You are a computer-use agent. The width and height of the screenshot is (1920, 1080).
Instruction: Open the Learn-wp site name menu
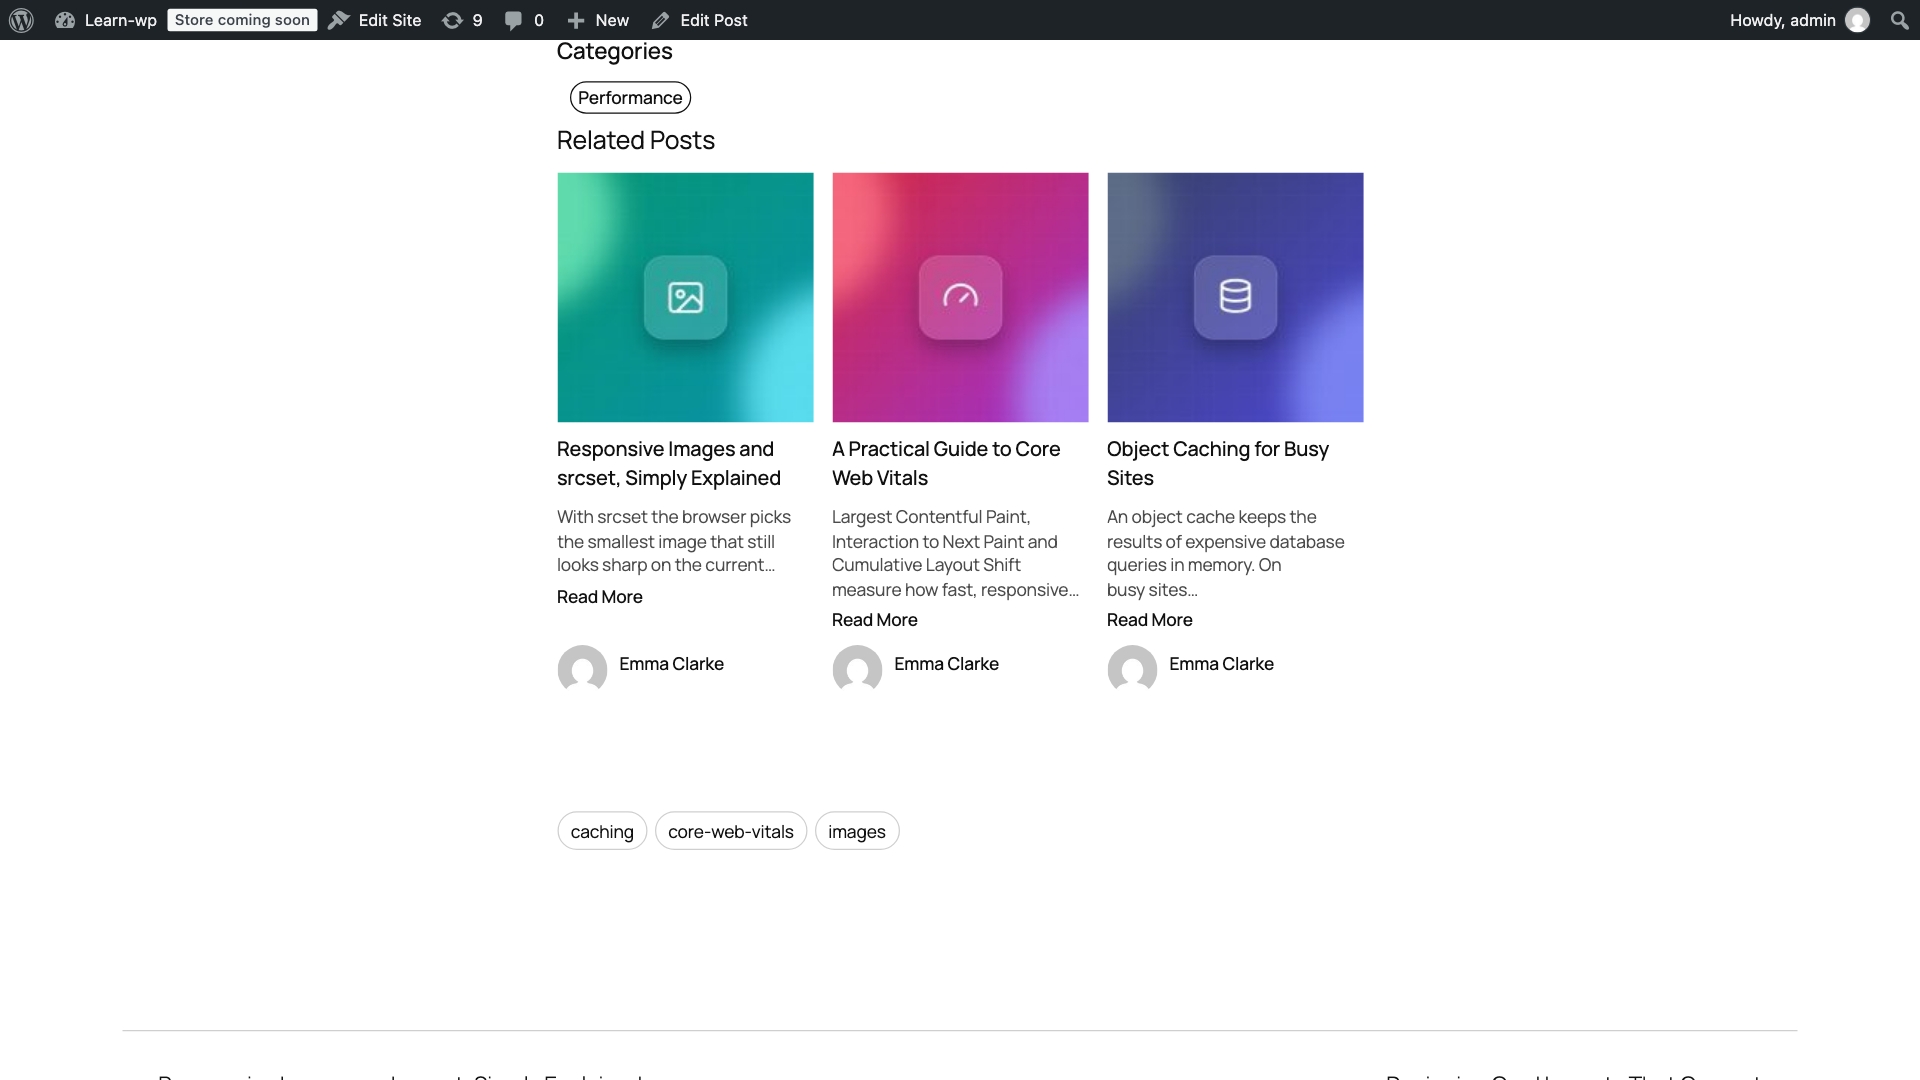[120, 20]
